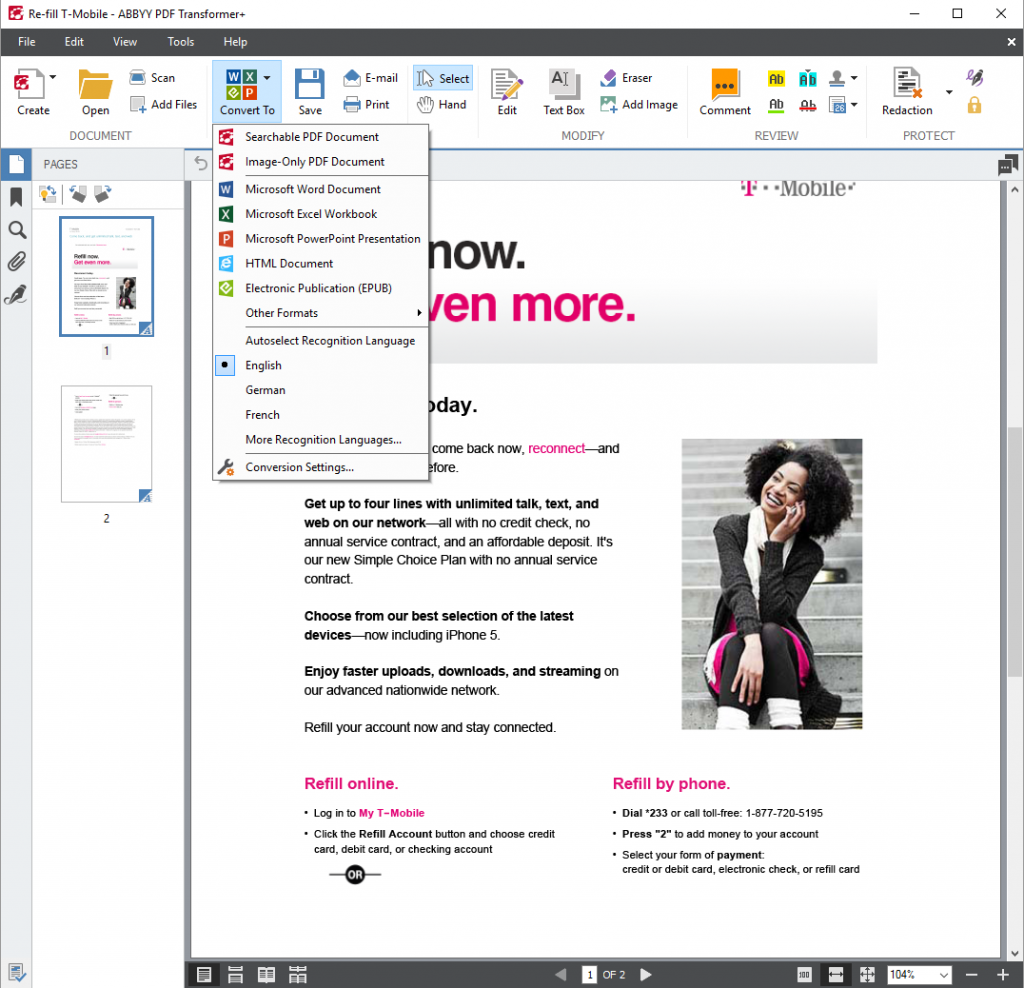Select English recognition language
1024x988 pixels.
coord(263,366)
